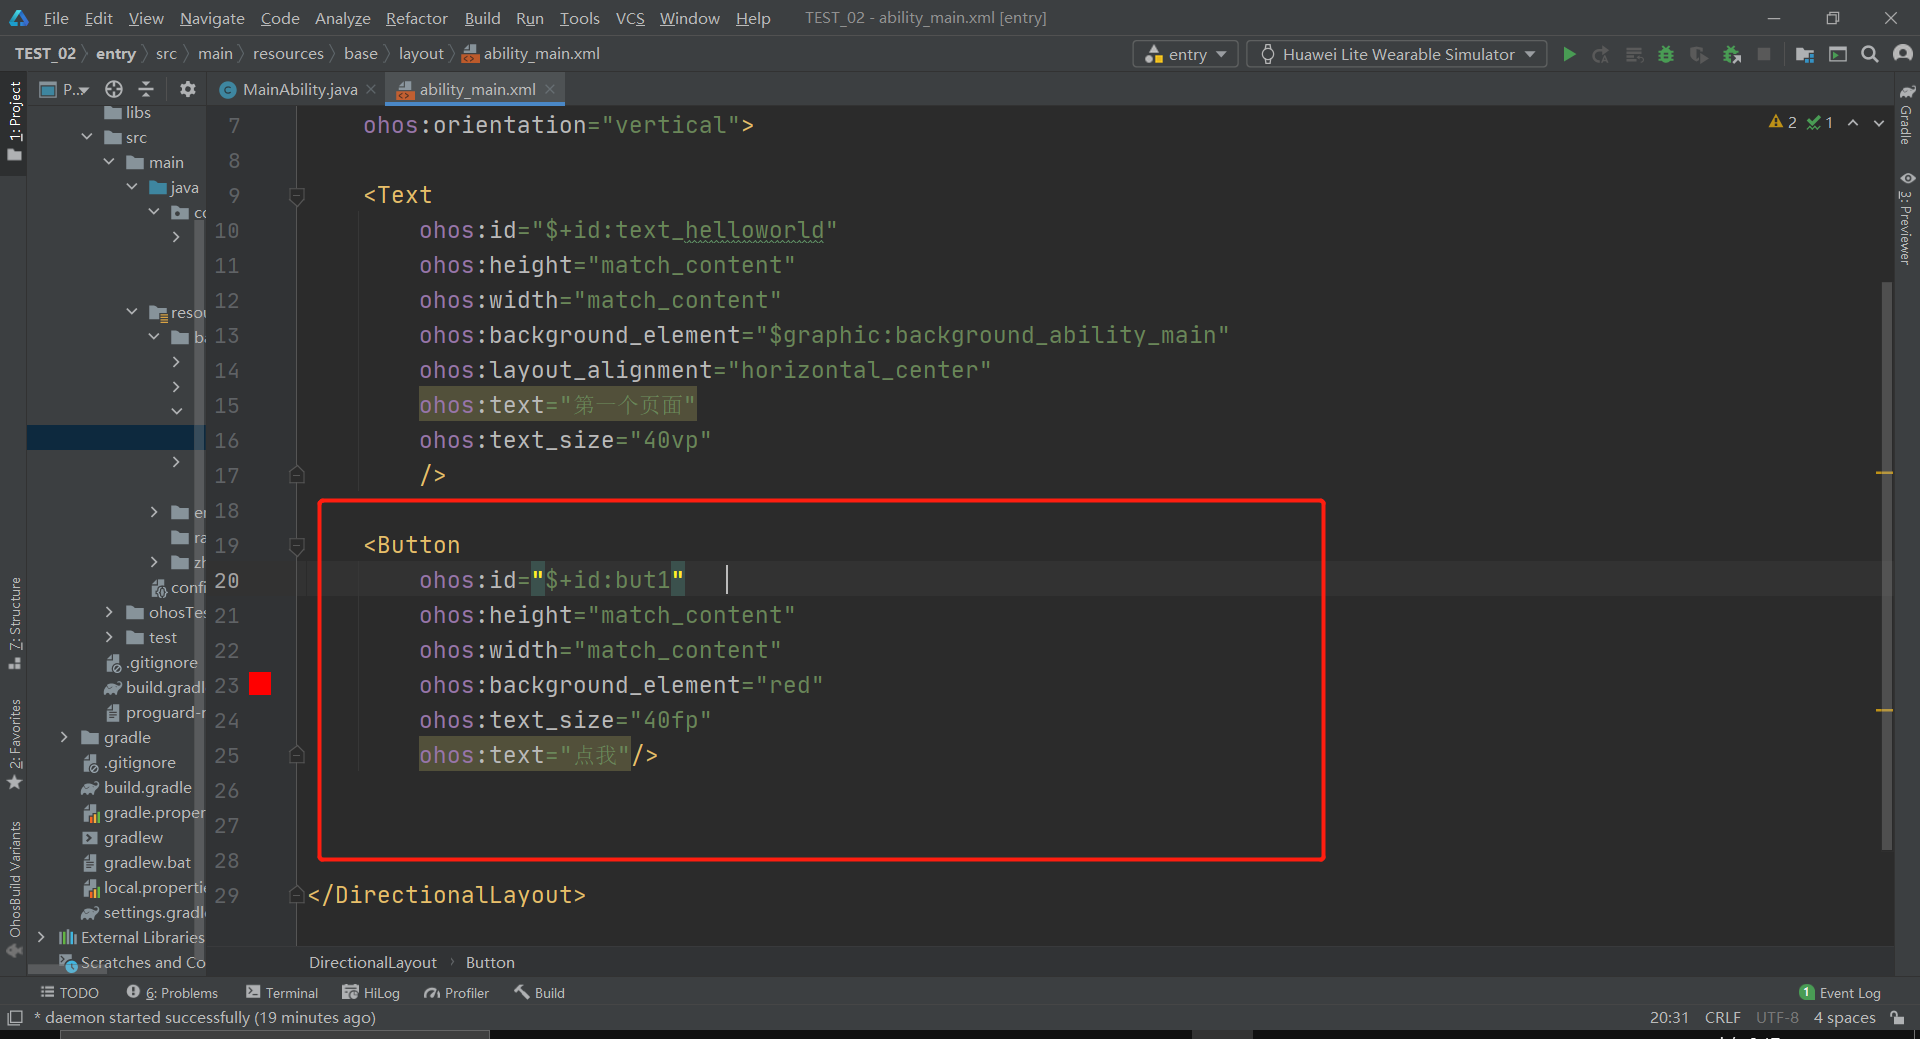This screenshot has height=1039, width=1920.
Task: Open the Refactor menu
Action: point(417,18)
